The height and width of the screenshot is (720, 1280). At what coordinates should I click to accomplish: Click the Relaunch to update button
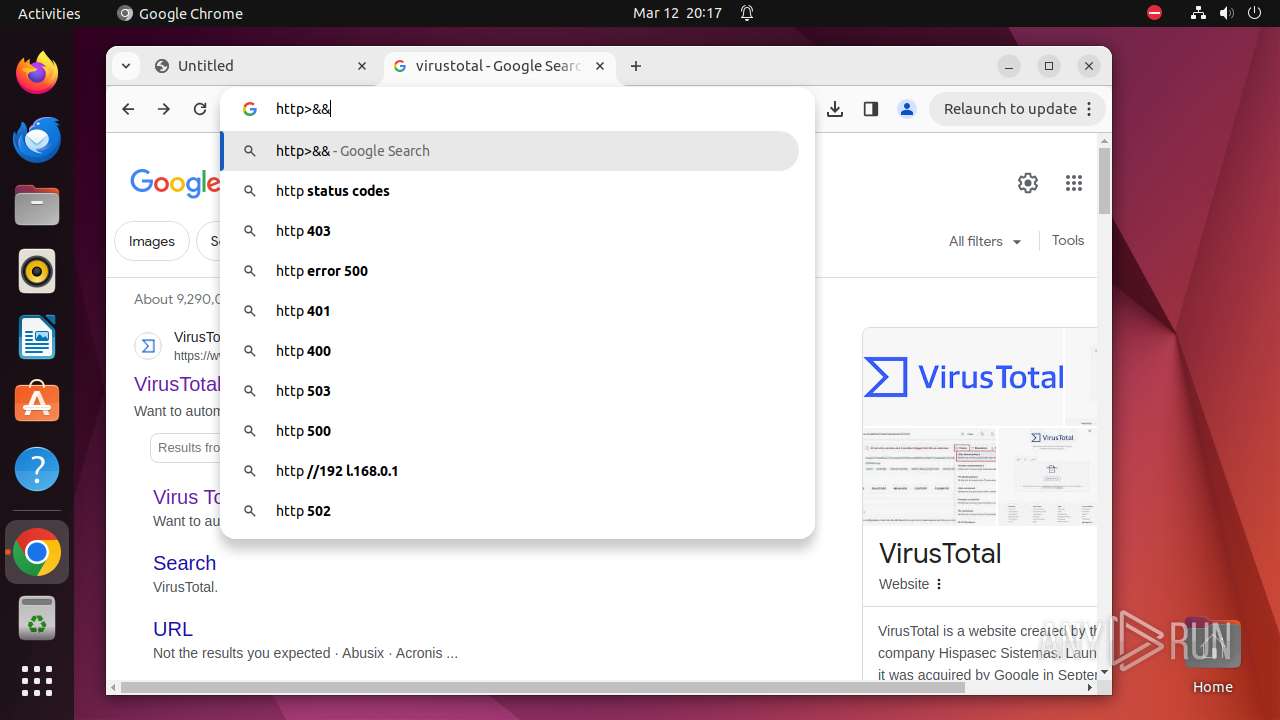click(1018, 109)
